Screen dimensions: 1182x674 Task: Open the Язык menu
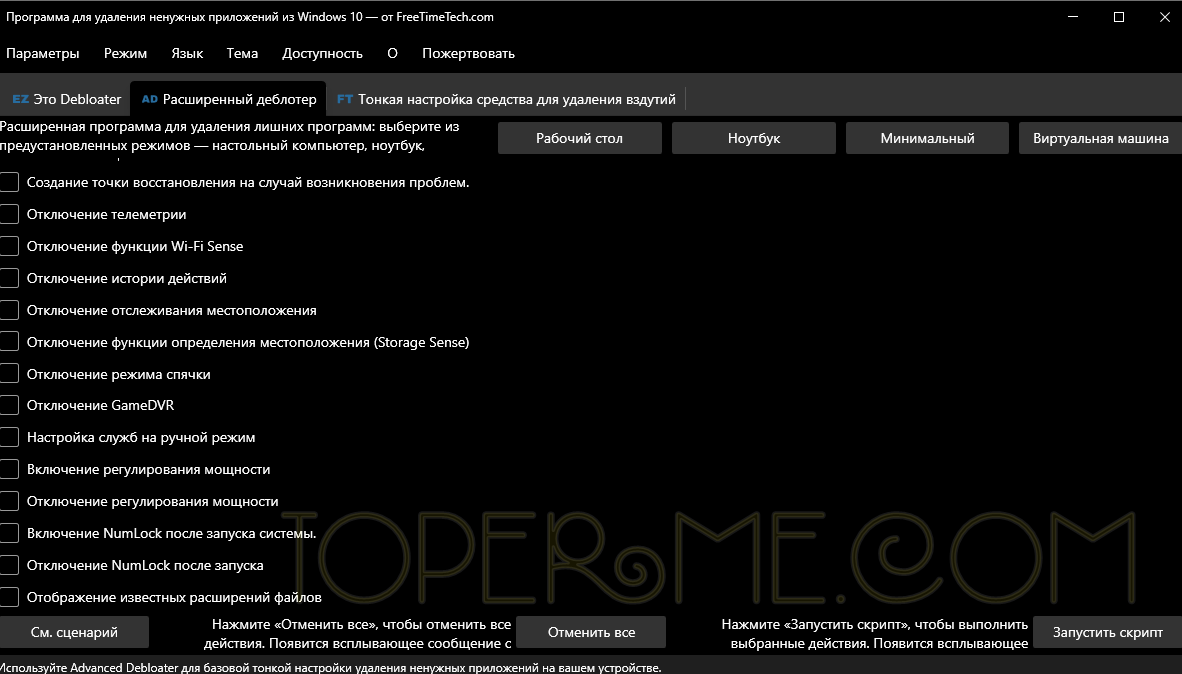pyautogui.click(x=187, y=54)
